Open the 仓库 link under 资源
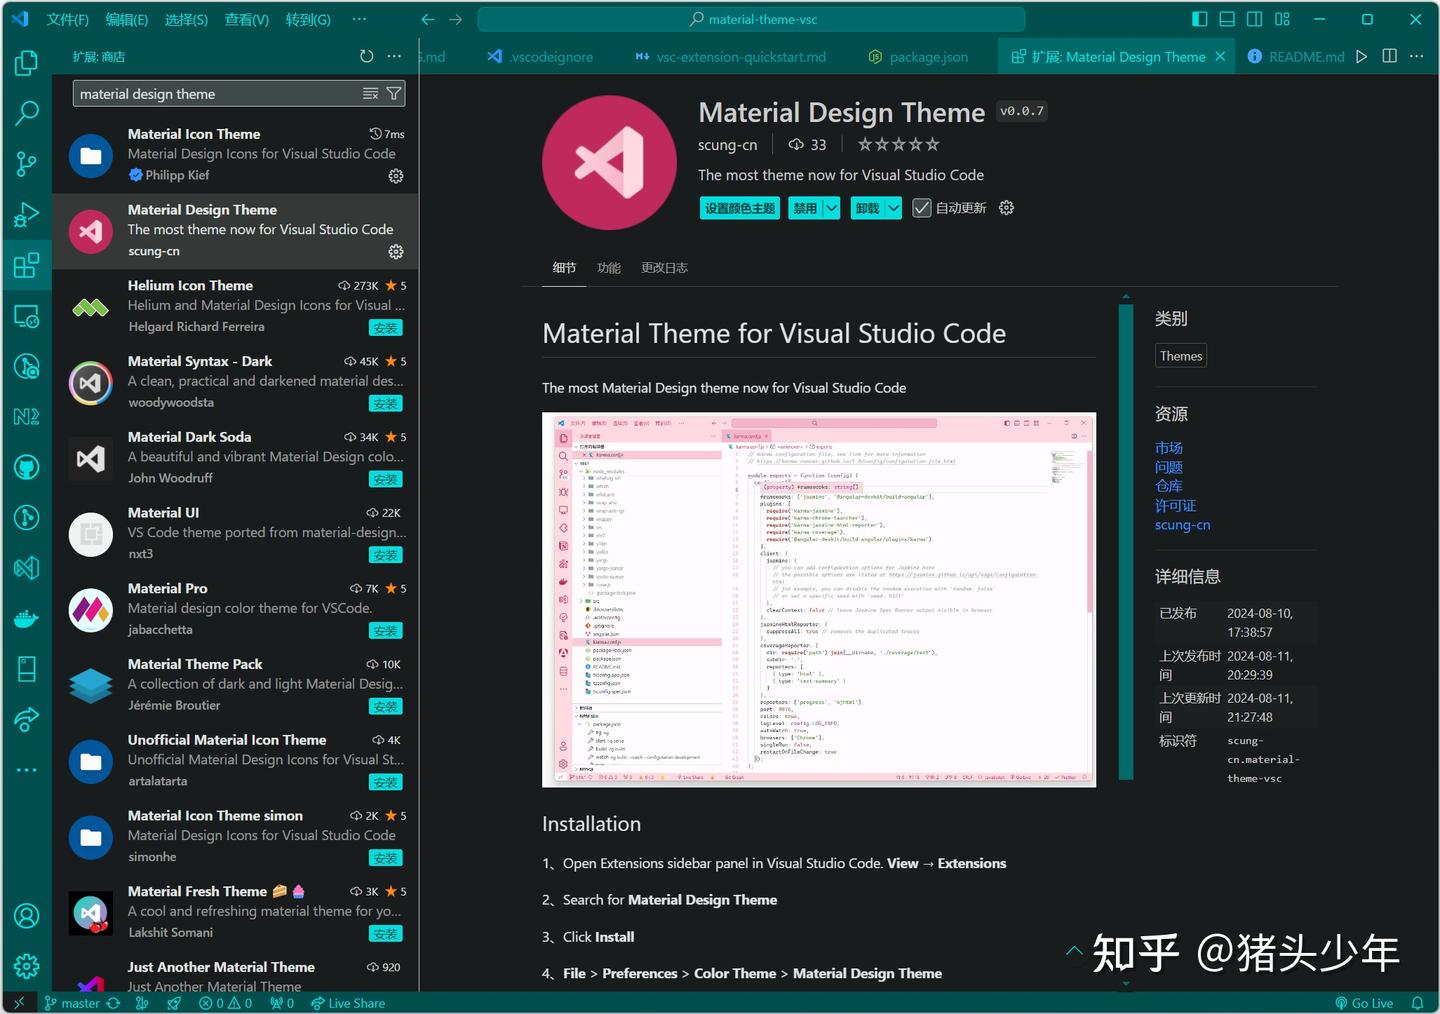 coord(1168,486)
